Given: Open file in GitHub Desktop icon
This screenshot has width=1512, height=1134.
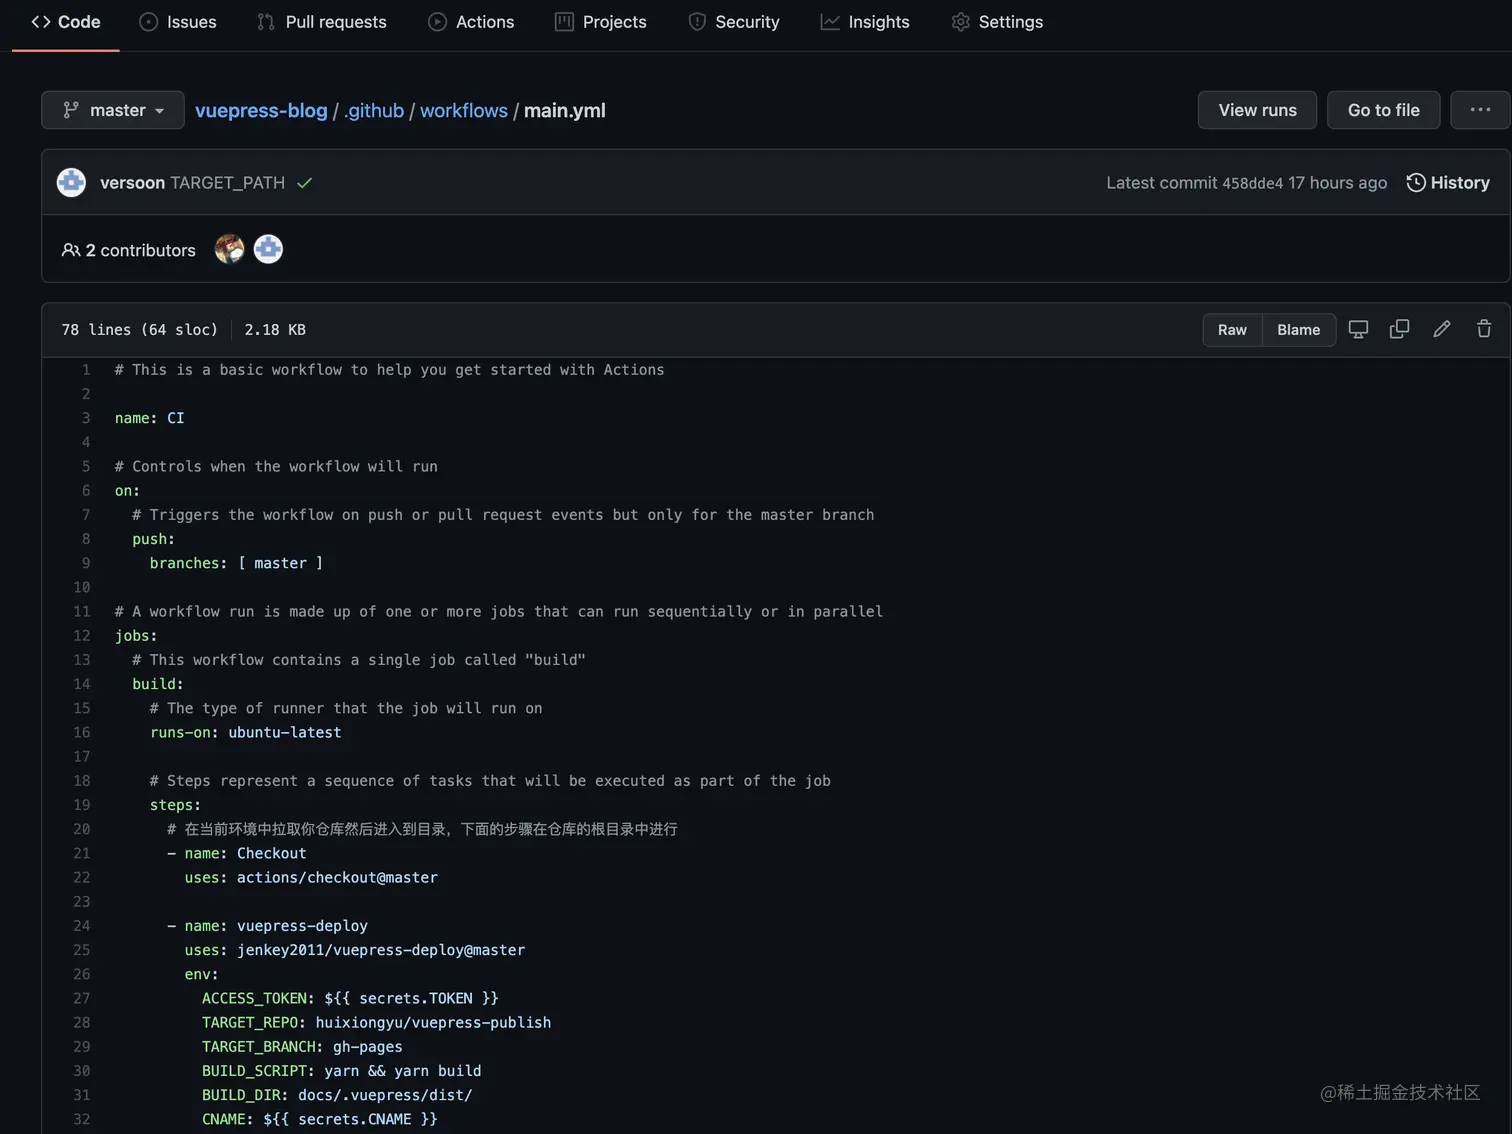Looking at the screenshot, I should point(1358,329).
